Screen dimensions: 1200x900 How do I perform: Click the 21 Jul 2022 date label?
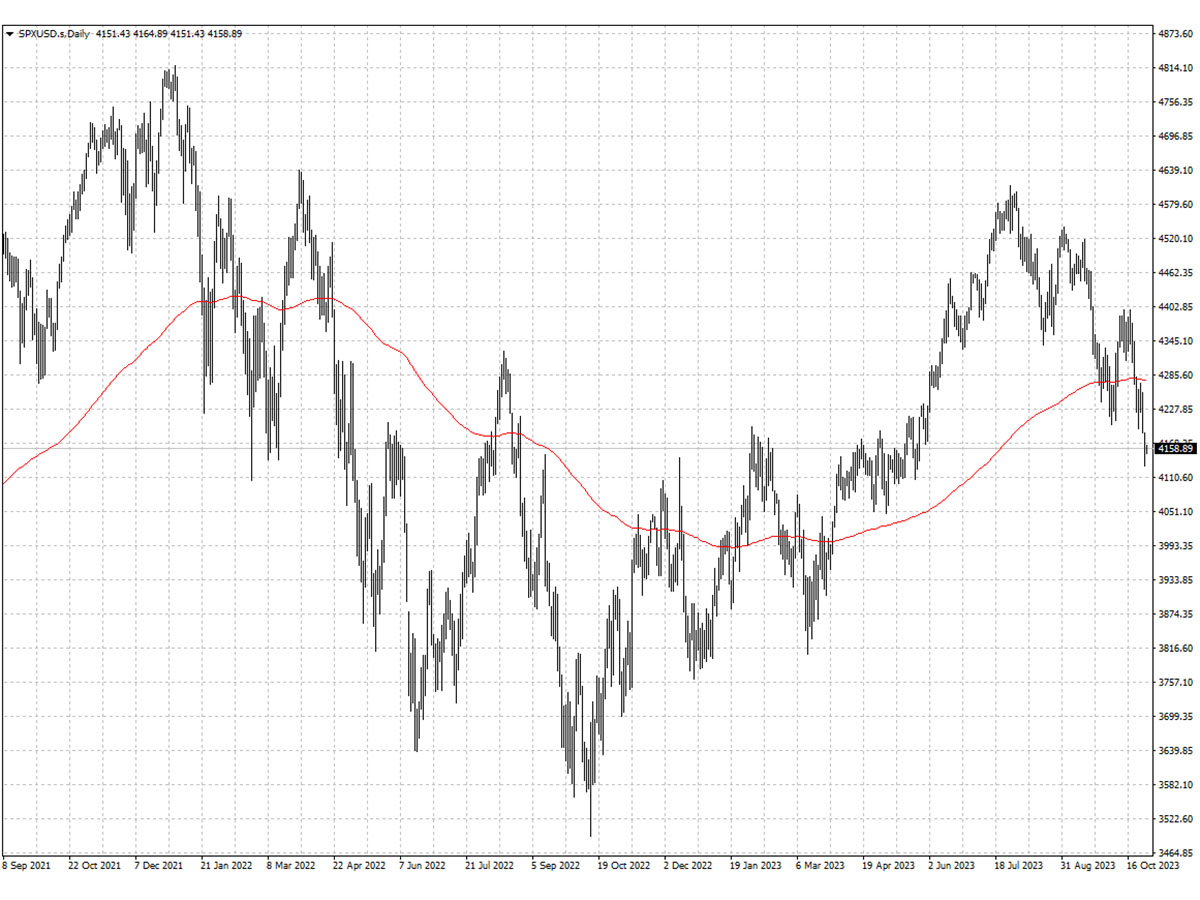[490, 864]
